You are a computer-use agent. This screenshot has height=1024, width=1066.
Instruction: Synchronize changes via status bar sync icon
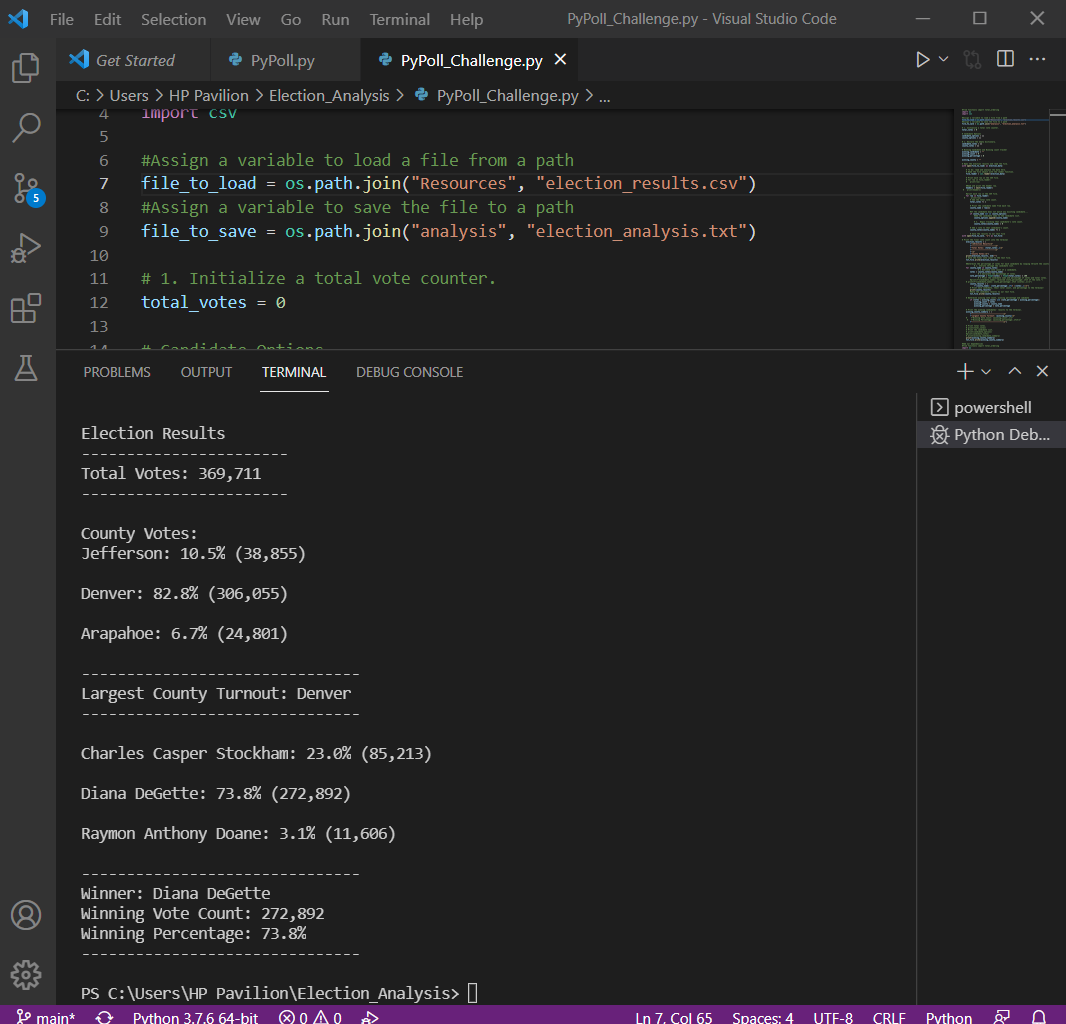104,1017
